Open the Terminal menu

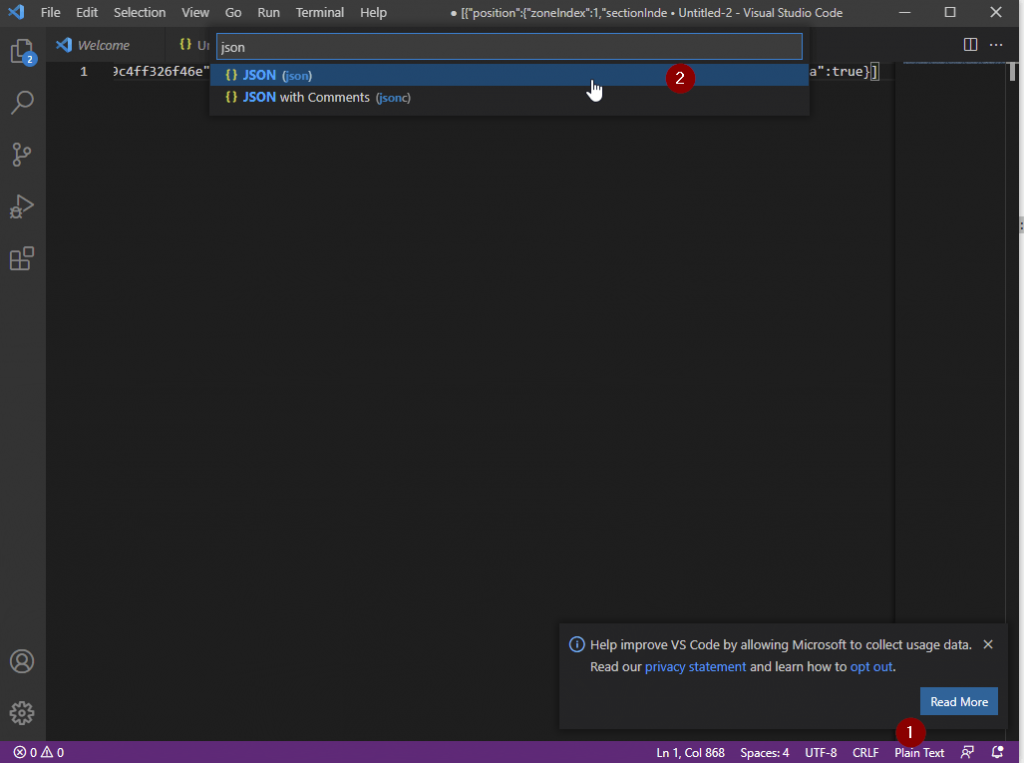point(319,12)
